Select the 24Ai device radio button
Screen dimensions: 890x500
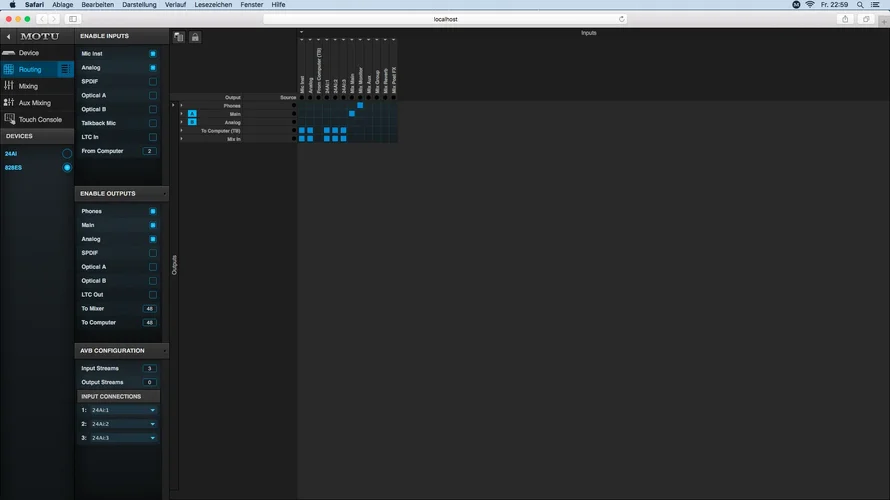[67, 153]
